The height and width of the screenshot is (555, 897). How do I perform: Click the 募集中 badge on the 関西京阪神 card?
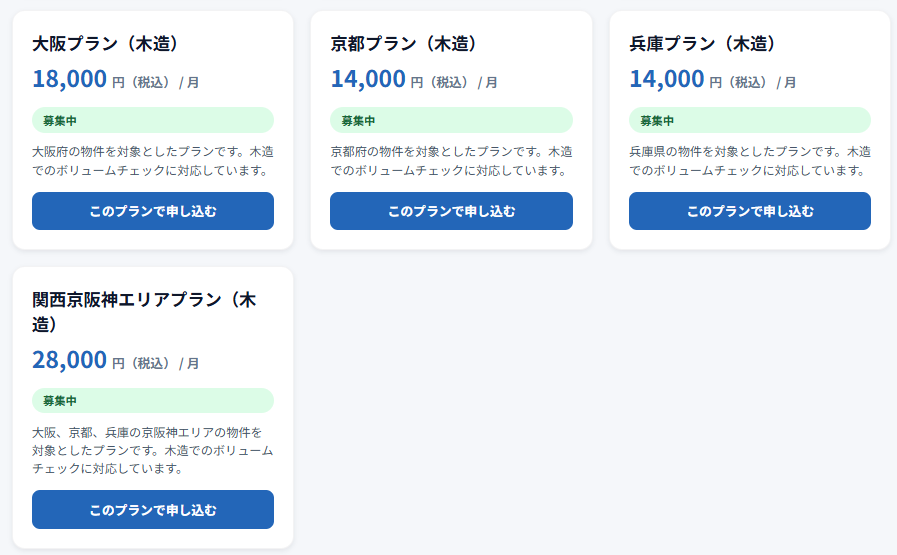pyautogui.click(x=153, y=401)
